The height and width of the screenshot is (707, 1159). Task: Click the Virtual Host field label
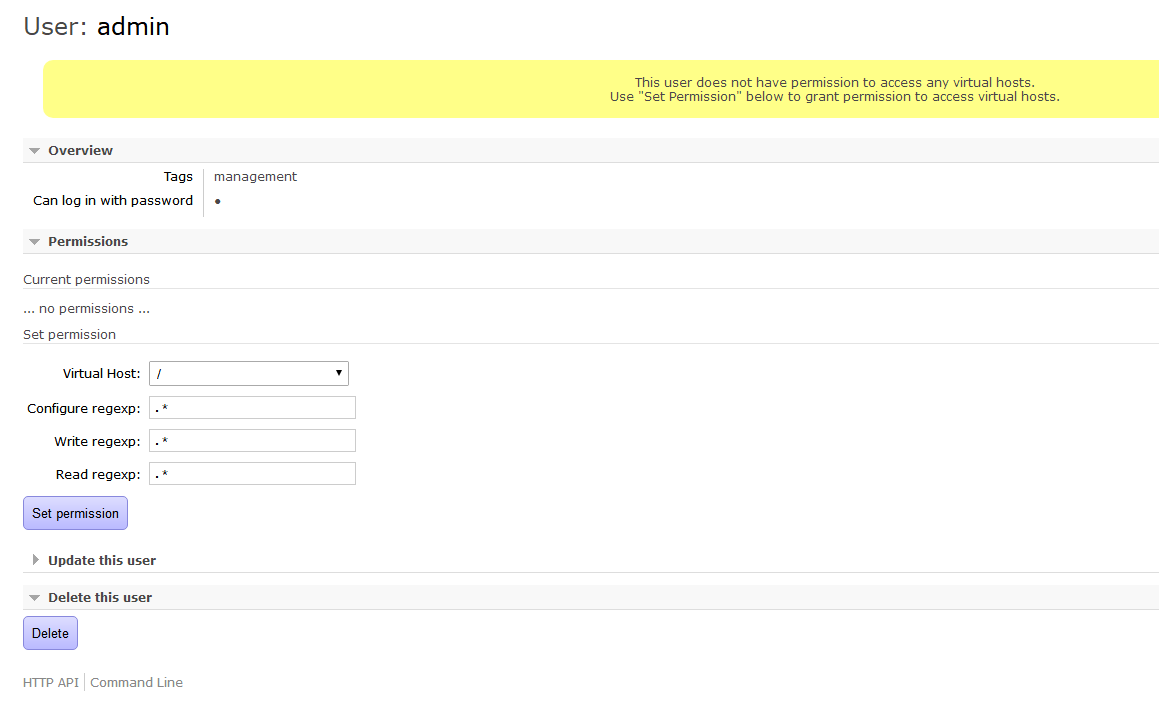point(101,374)
